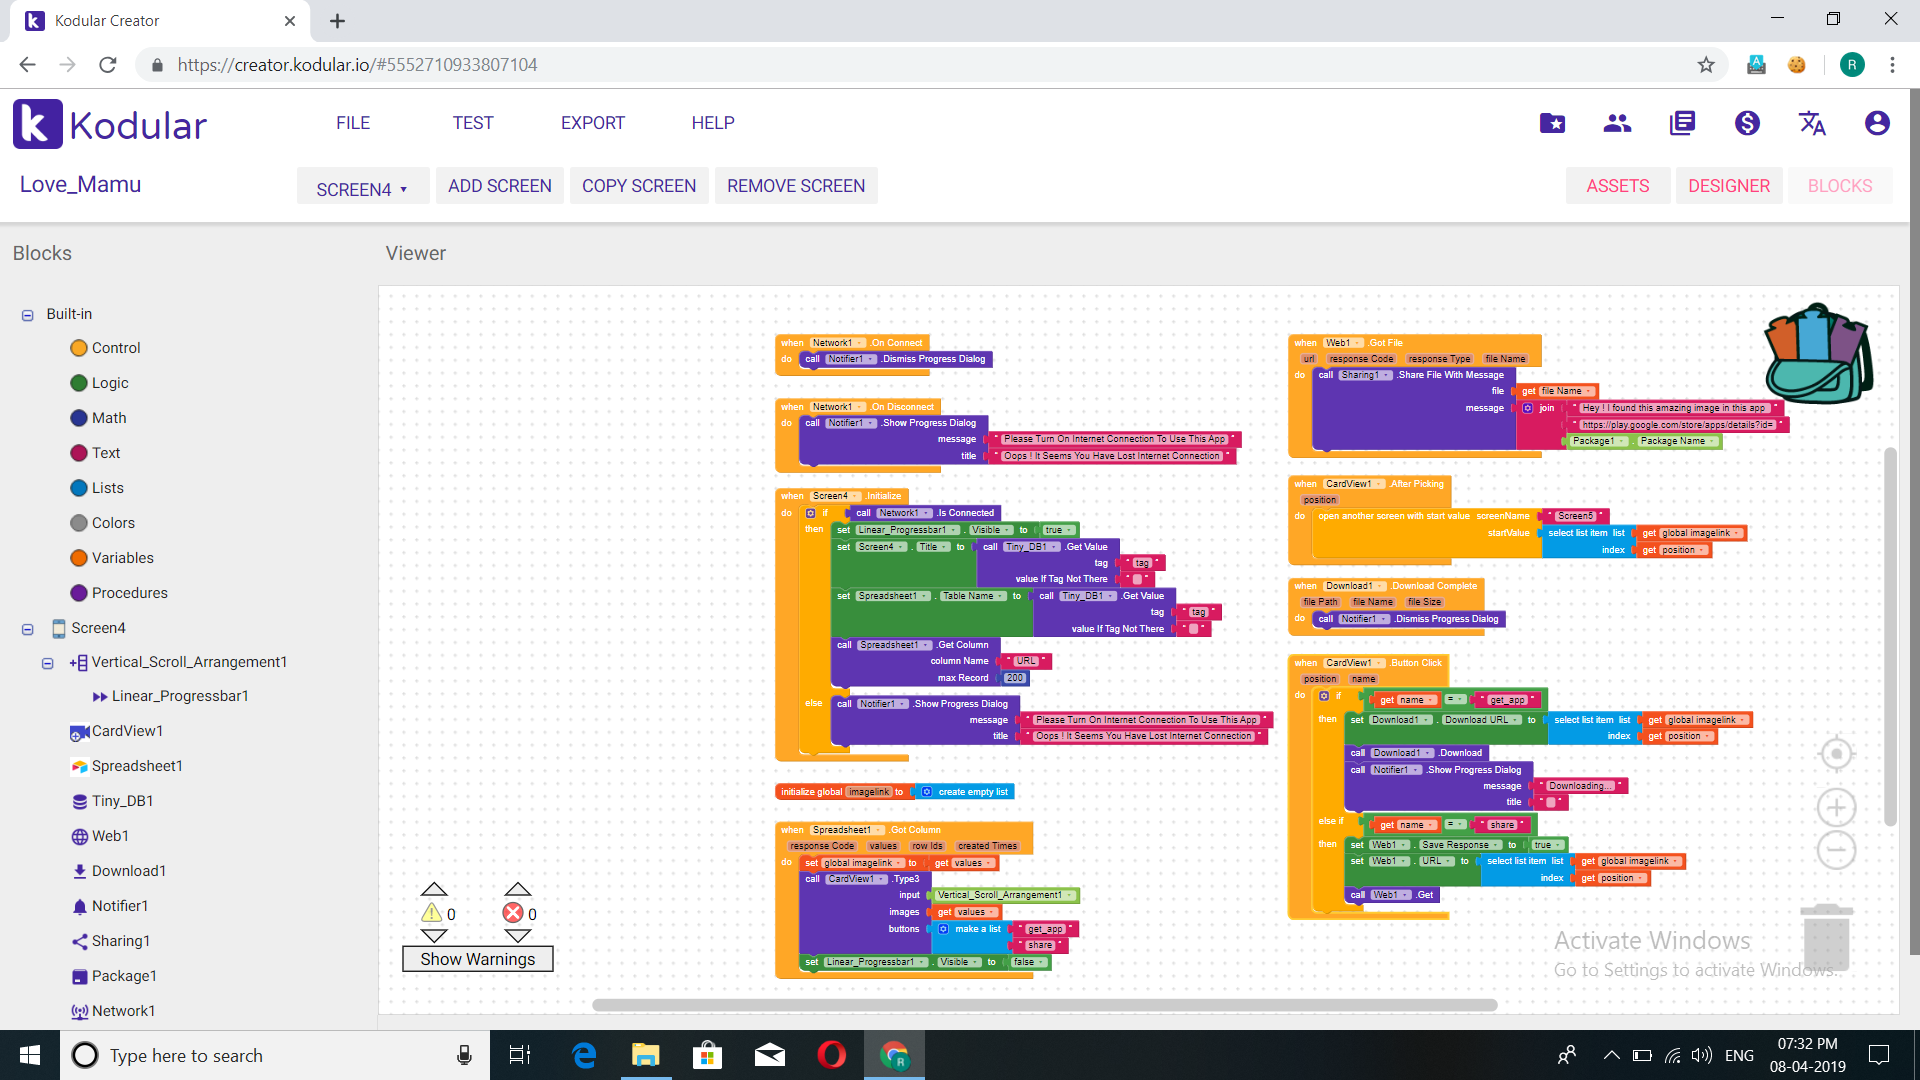This screenshot has height=1080, width=1920.
Task: Open the Control blocks category
Action: (105, 348)
